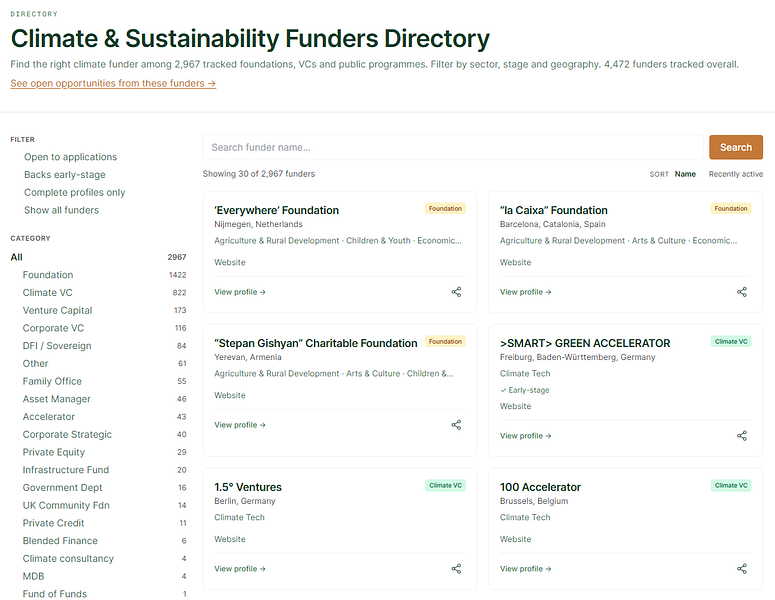Focus the Search funder name field

(453, 147)
